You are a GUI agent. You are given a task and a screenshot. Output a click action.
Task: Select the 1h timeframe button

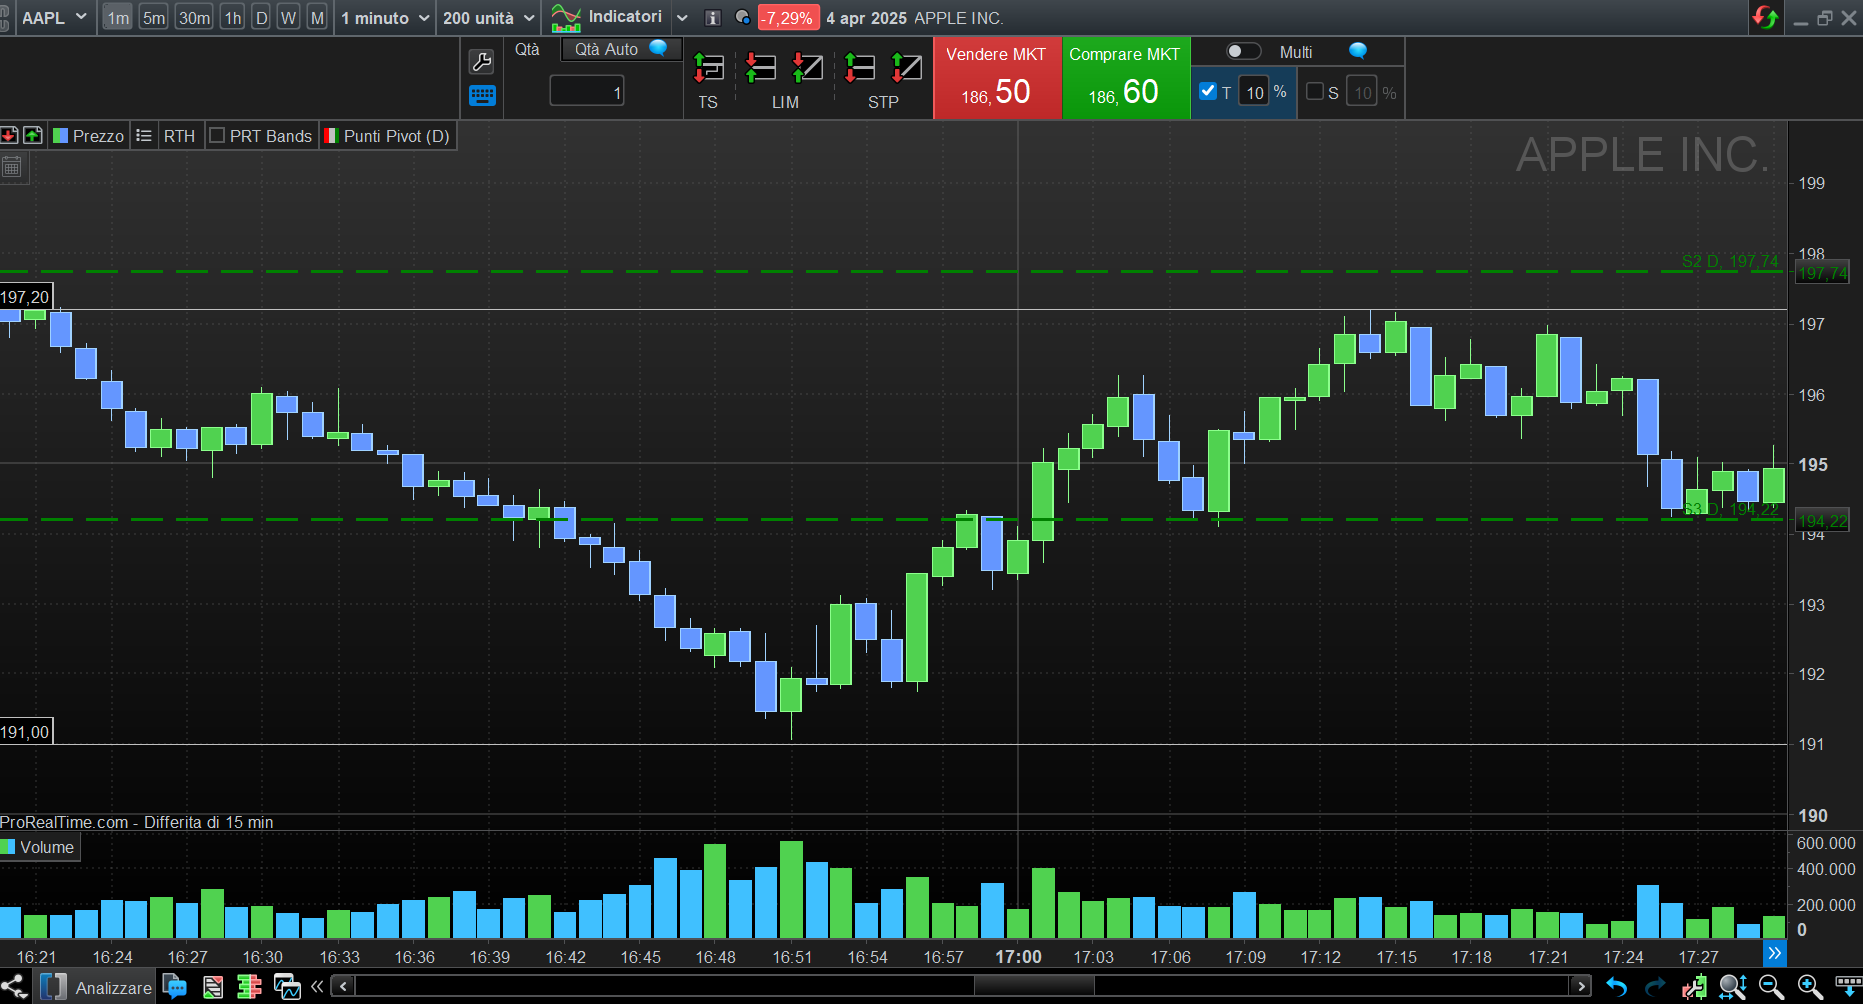[232, 18]
